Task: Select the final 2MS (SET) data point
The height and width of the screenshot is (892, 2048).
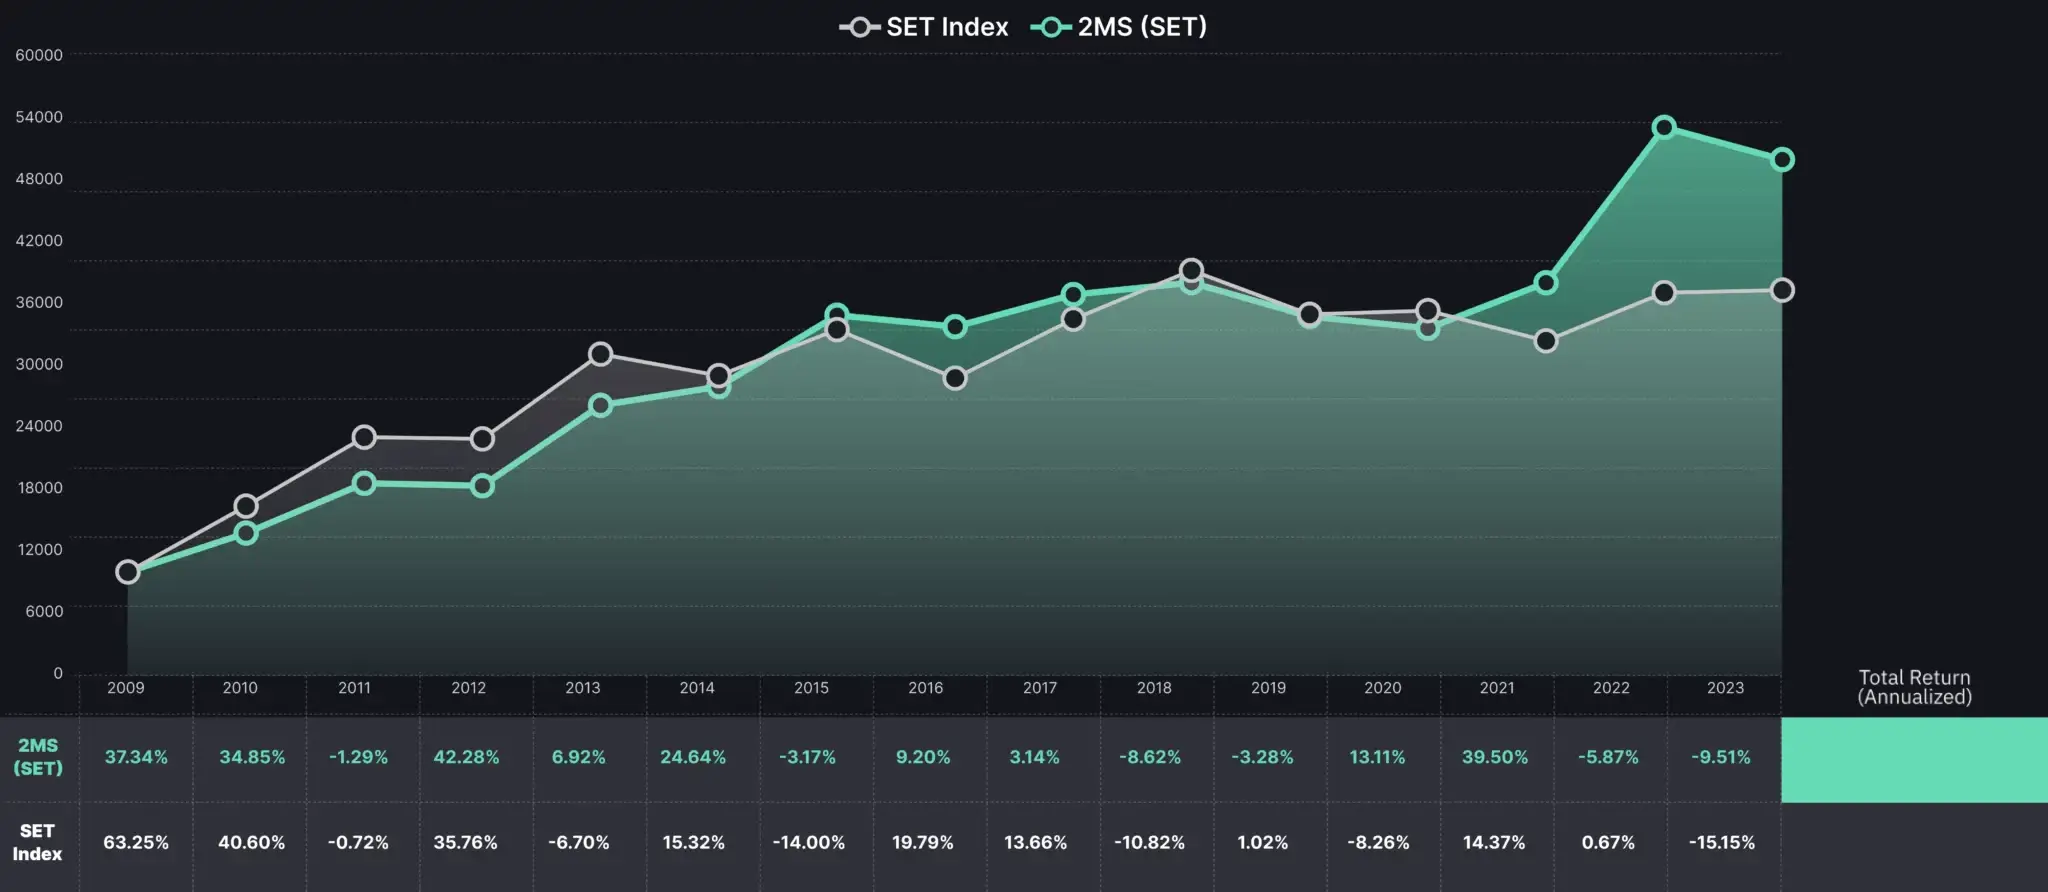Action: click(x=1782, y=160)
